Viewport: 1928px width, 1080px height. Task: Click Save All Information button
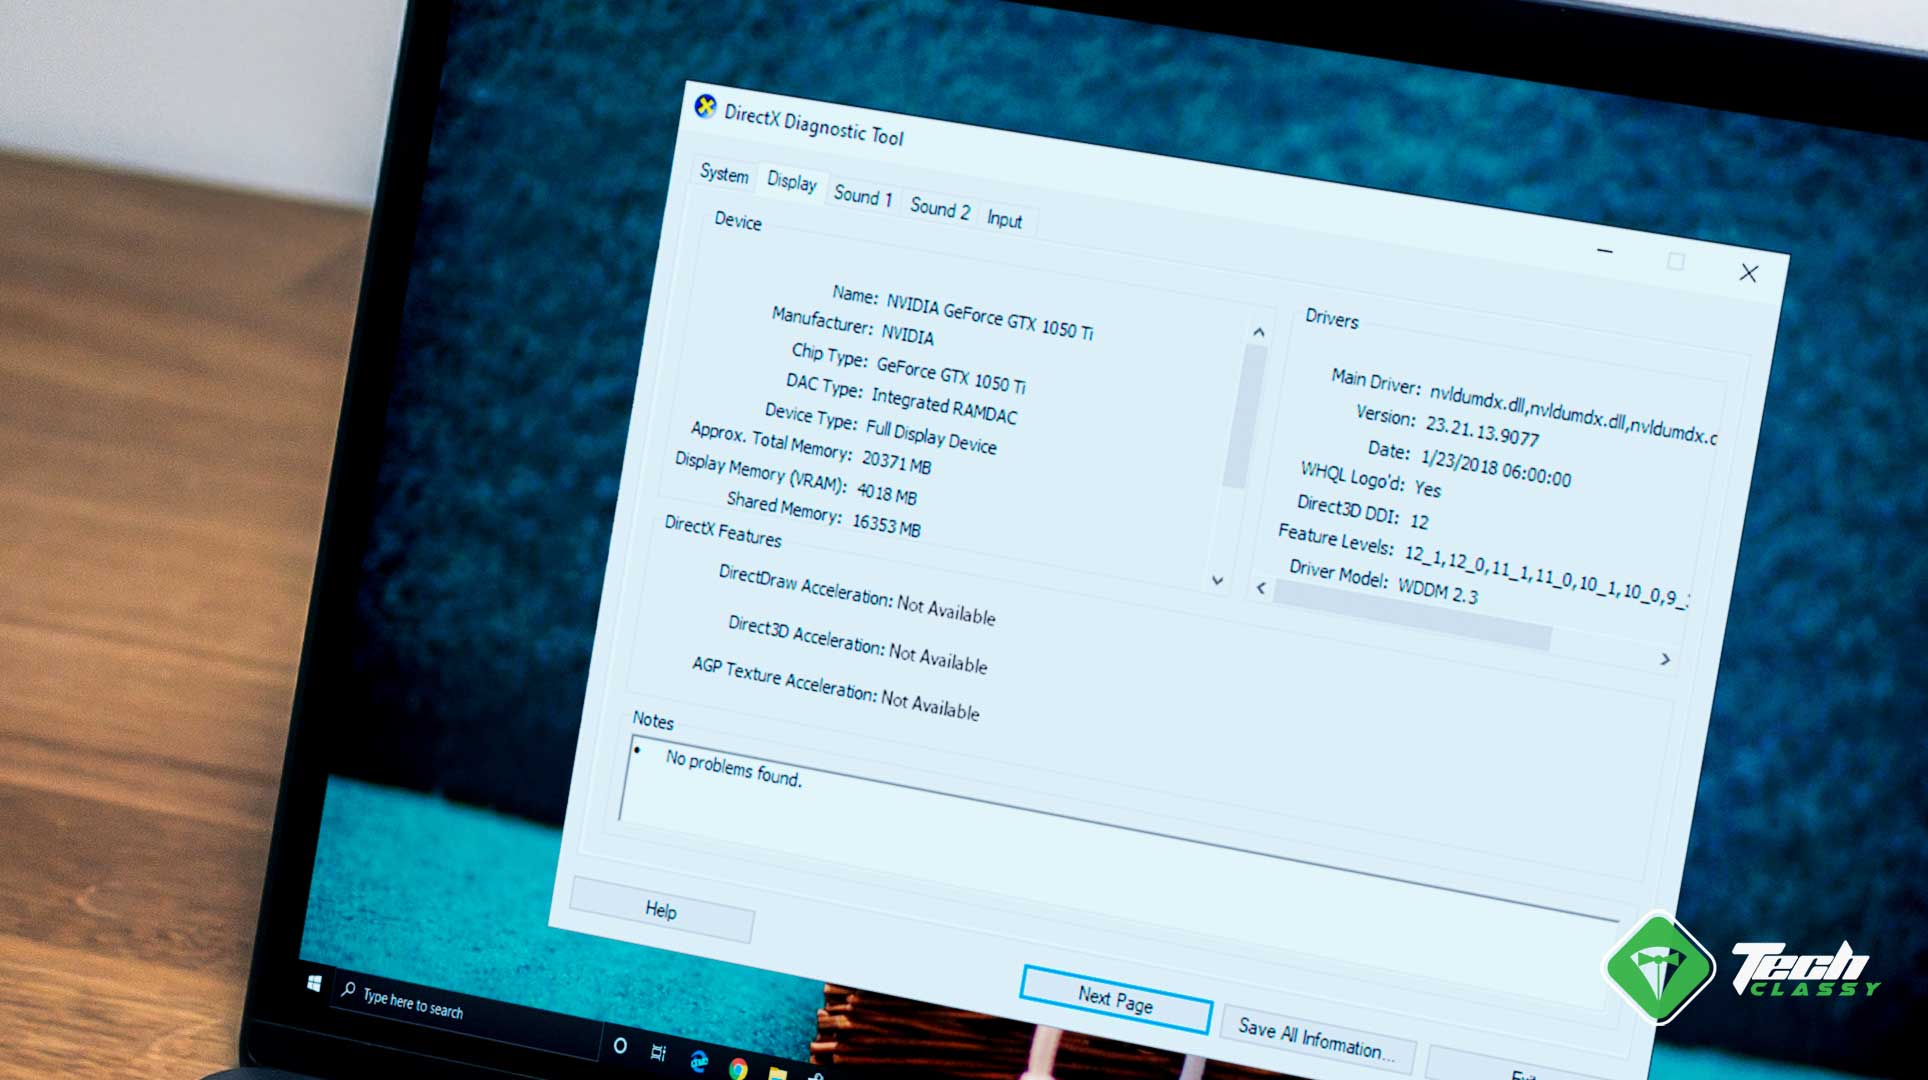tap(1315, 1040)
